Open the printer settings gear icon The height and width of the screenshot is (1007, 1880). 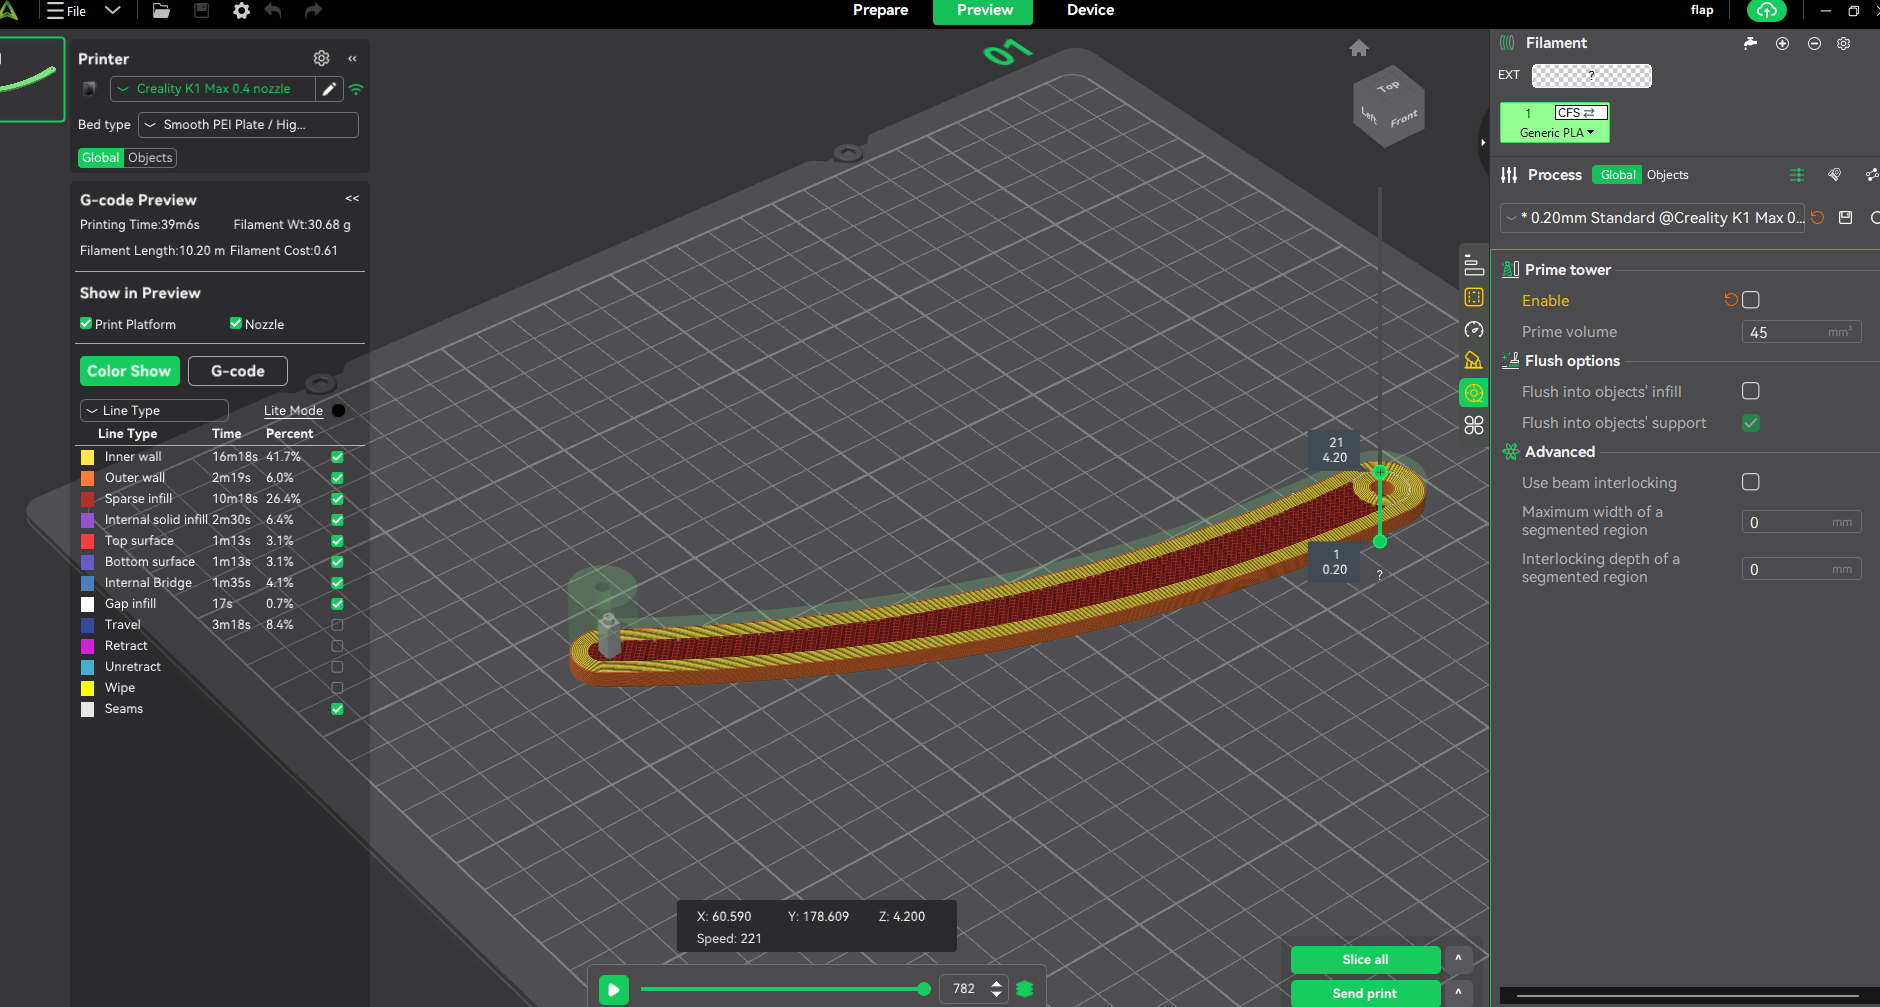click(x=321, y=58)
